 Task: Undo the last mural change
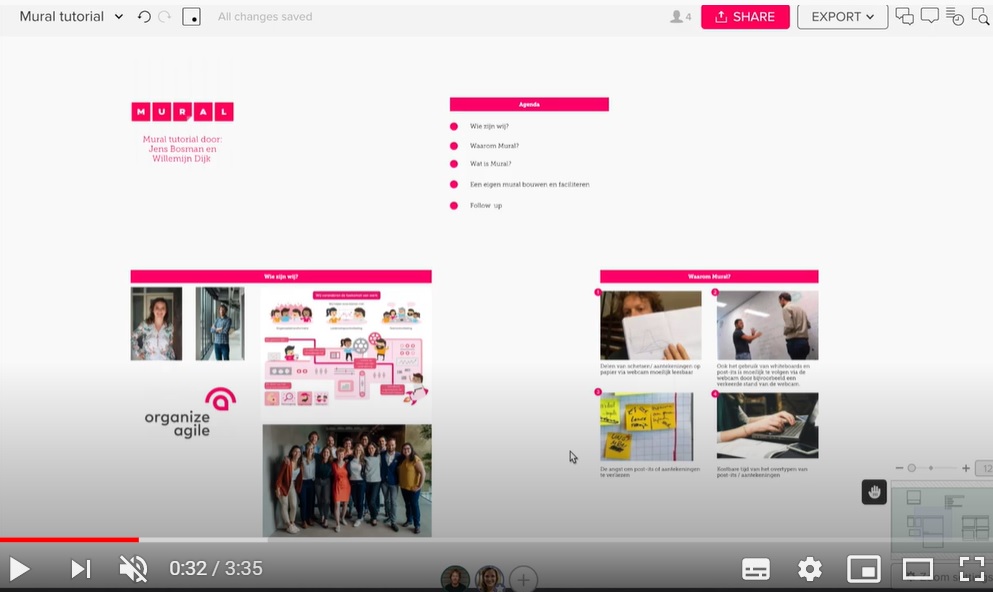click(144, 17)
